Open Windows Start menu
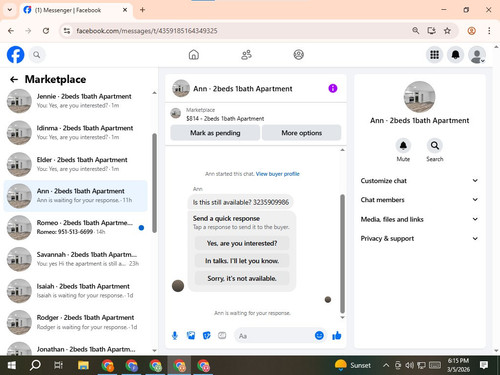Screen dimensions: 500x375 pyautogui.click(x=12, y=365)
